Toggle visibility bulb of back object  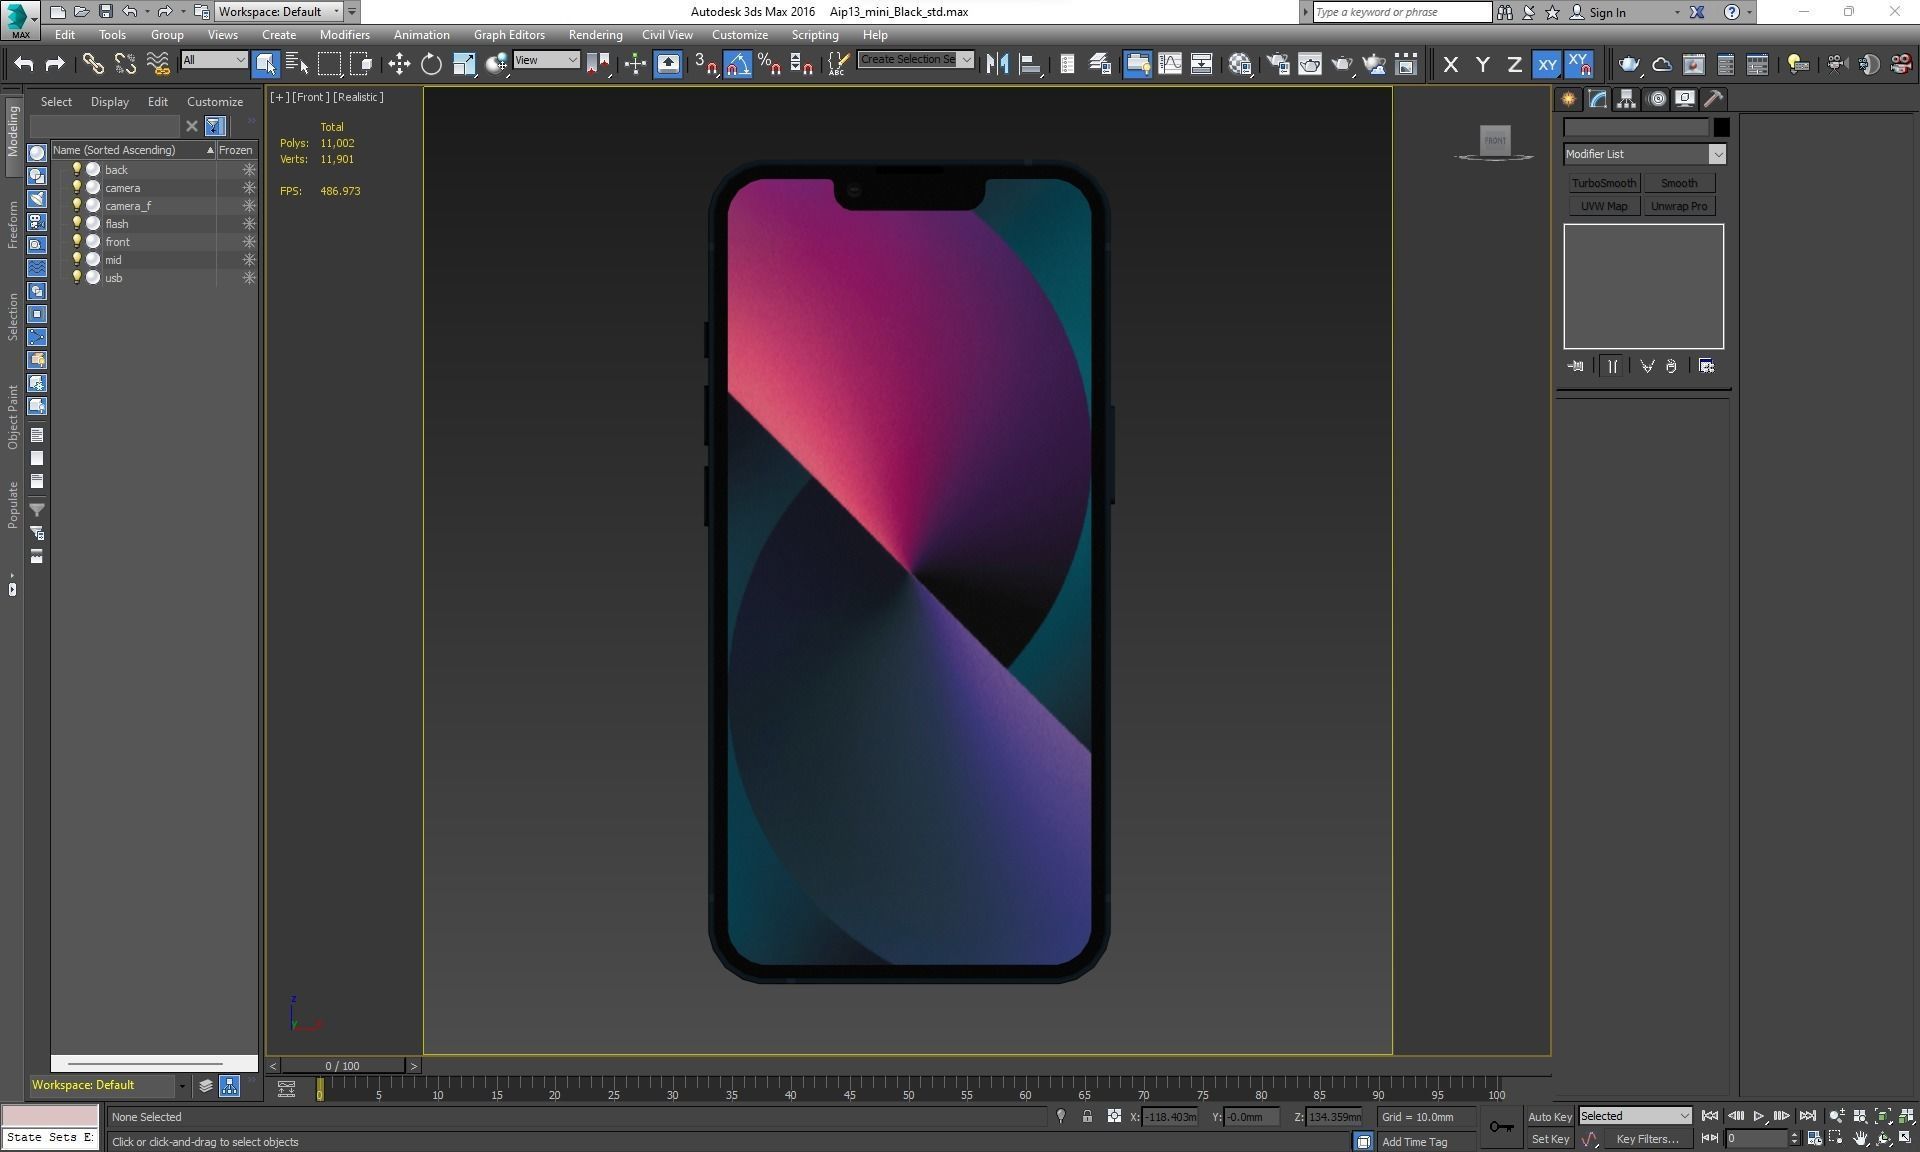76,169
